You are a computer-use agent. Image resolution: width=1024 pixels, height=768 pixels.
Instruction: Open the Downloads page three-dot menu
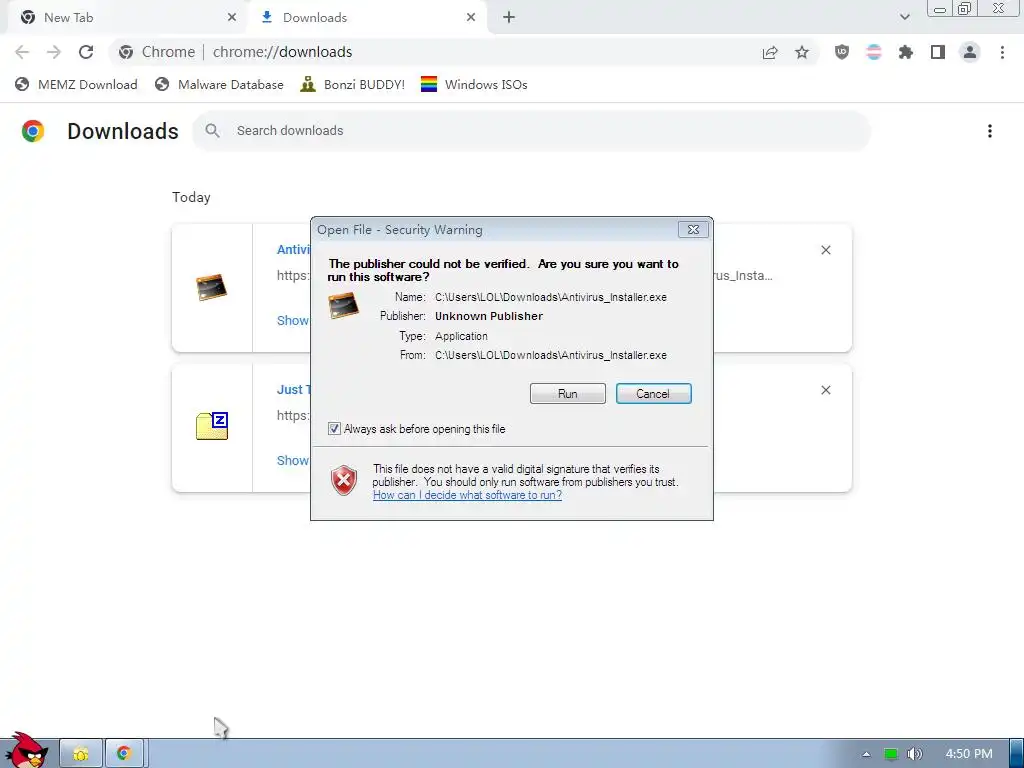tap(989, 131)
